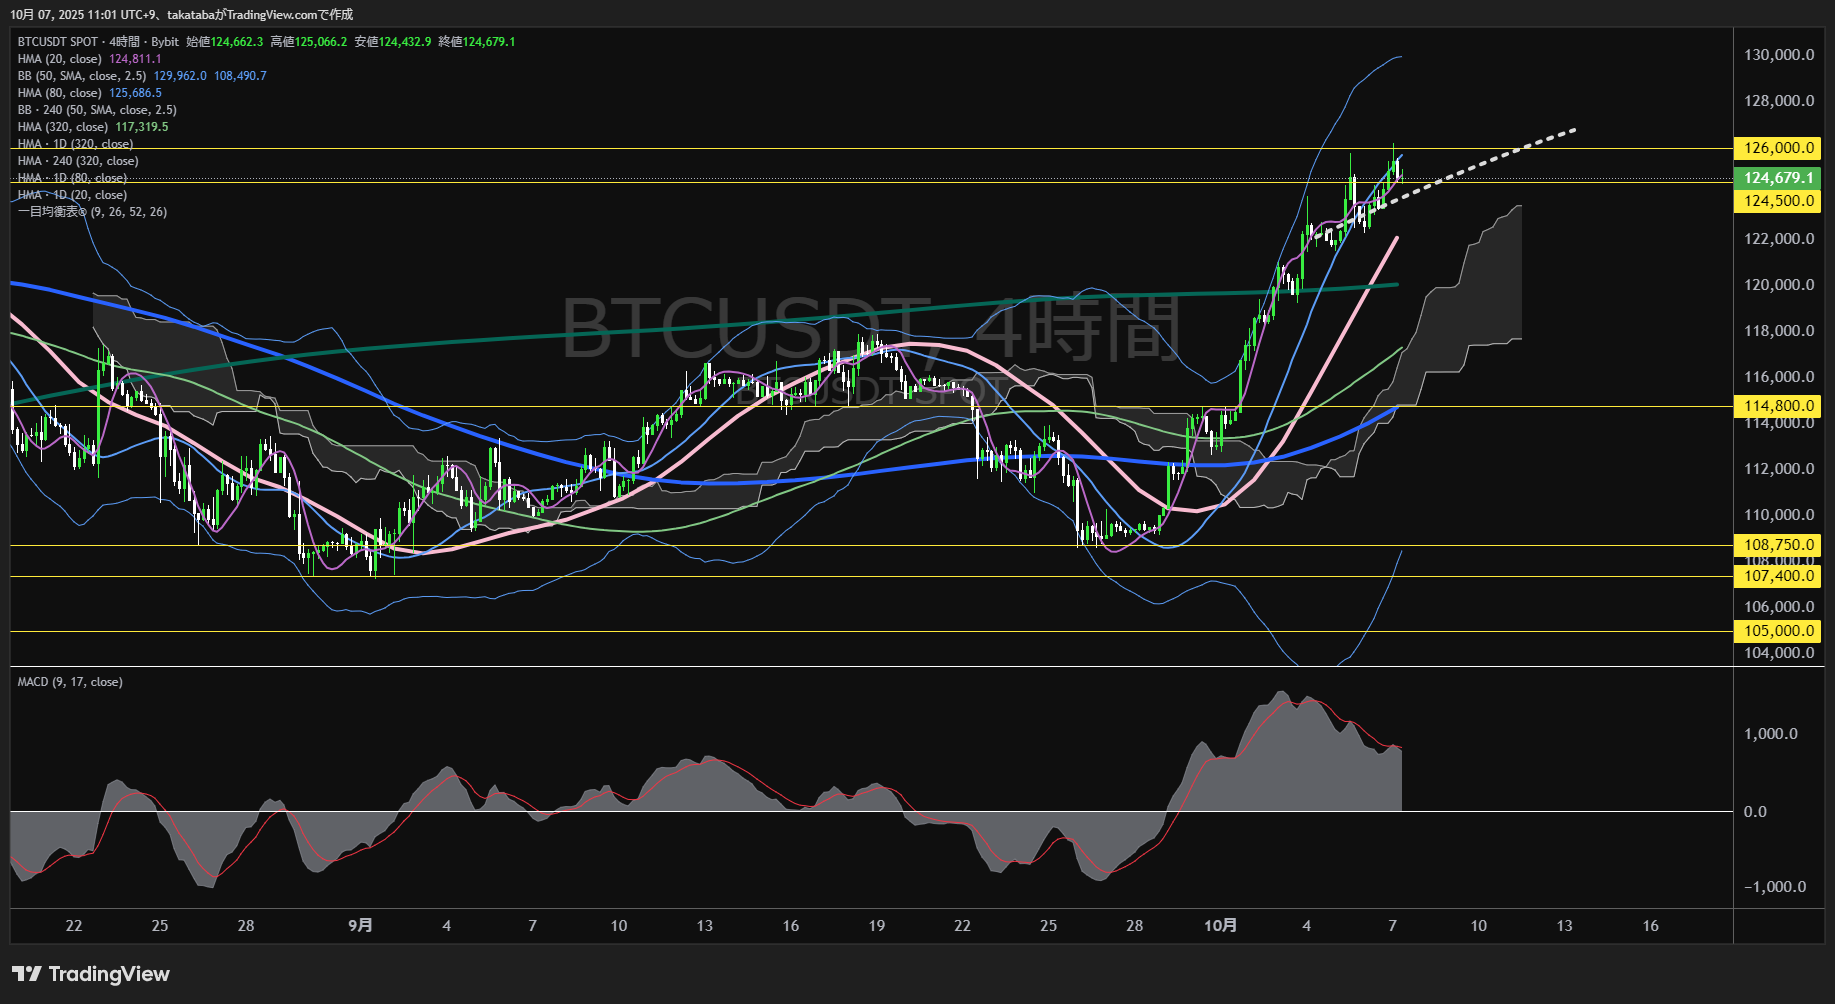The image size is (1835, 1004).
Task: Select the 9月 marker on the date axis
Action: tap(360, 926)
